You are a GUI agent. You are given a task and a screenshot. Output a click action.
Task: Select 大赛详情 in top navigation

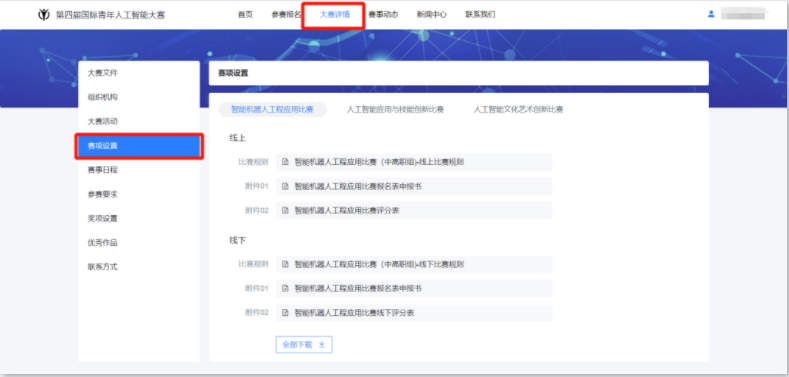click(x=335, y=15)
